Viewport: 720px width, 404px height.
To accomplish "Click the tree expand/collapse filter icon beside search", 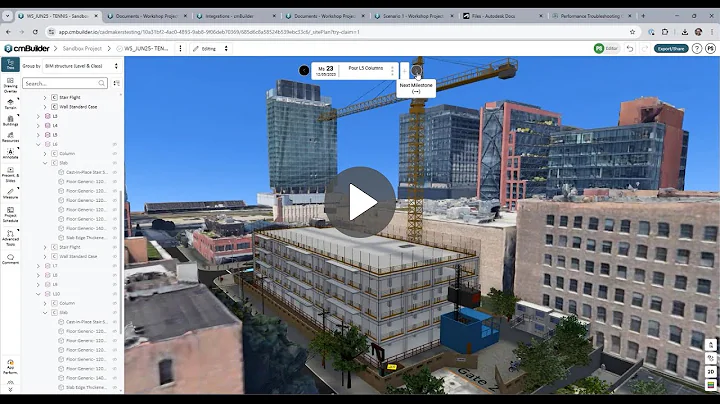I will (x=116, y=83).
